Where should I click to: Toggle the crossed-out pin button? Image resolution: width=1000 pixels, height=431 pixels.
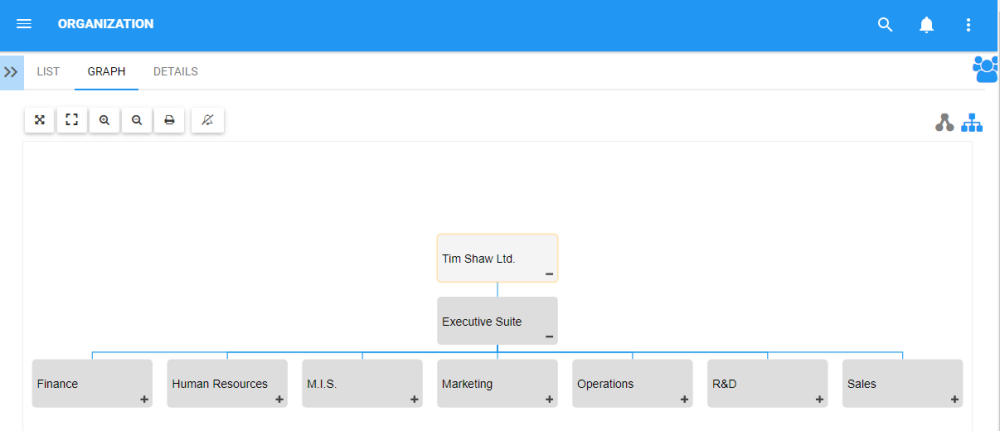pyautogui.click(x=208, y=120)
